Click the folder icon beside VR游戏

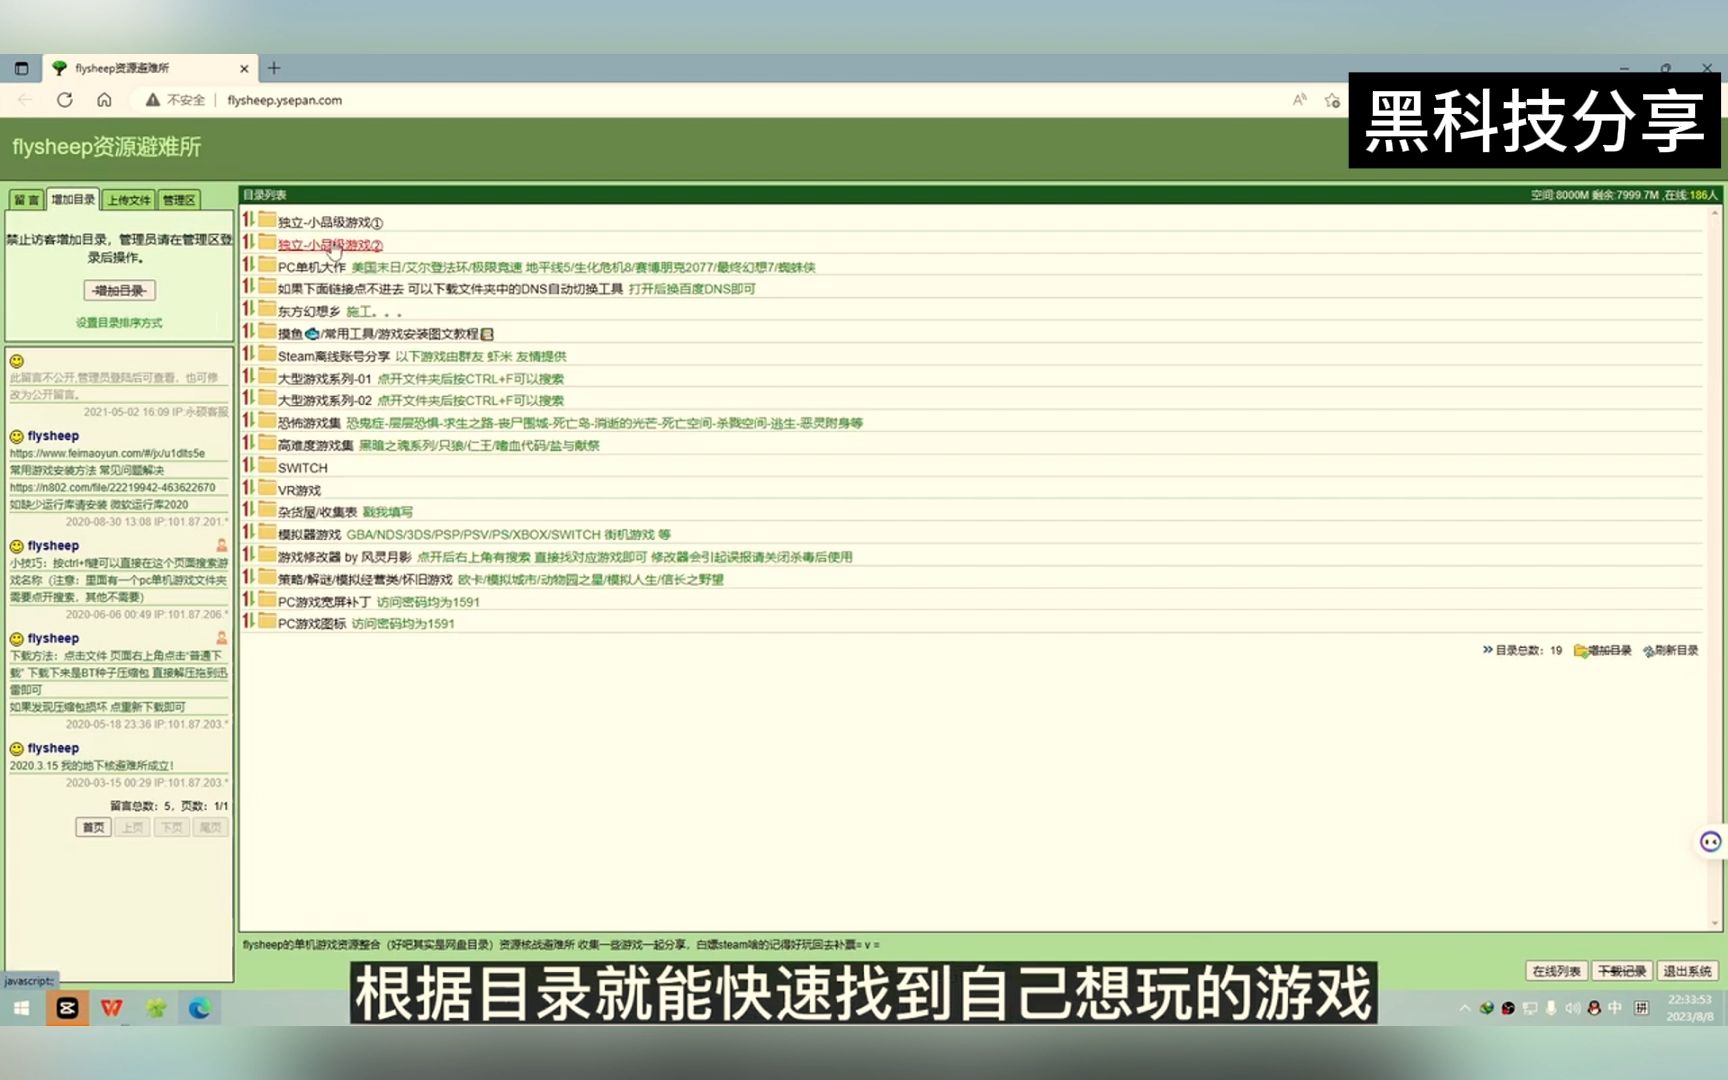267,487
